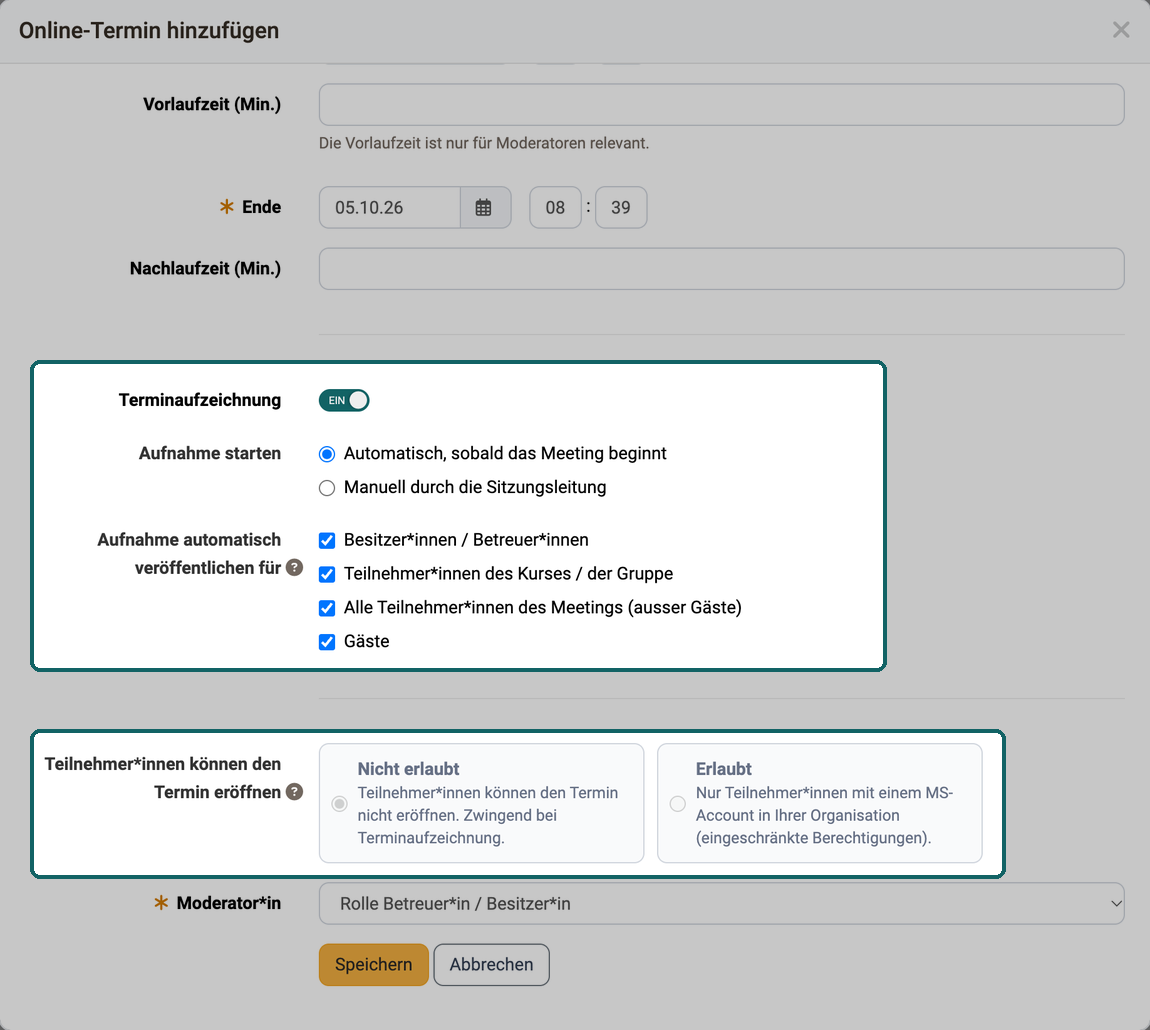Uncheck Besitzer*innen / Betreuer*innen checkbox
Screen dimensions: 1150x1030
(327, 541)
